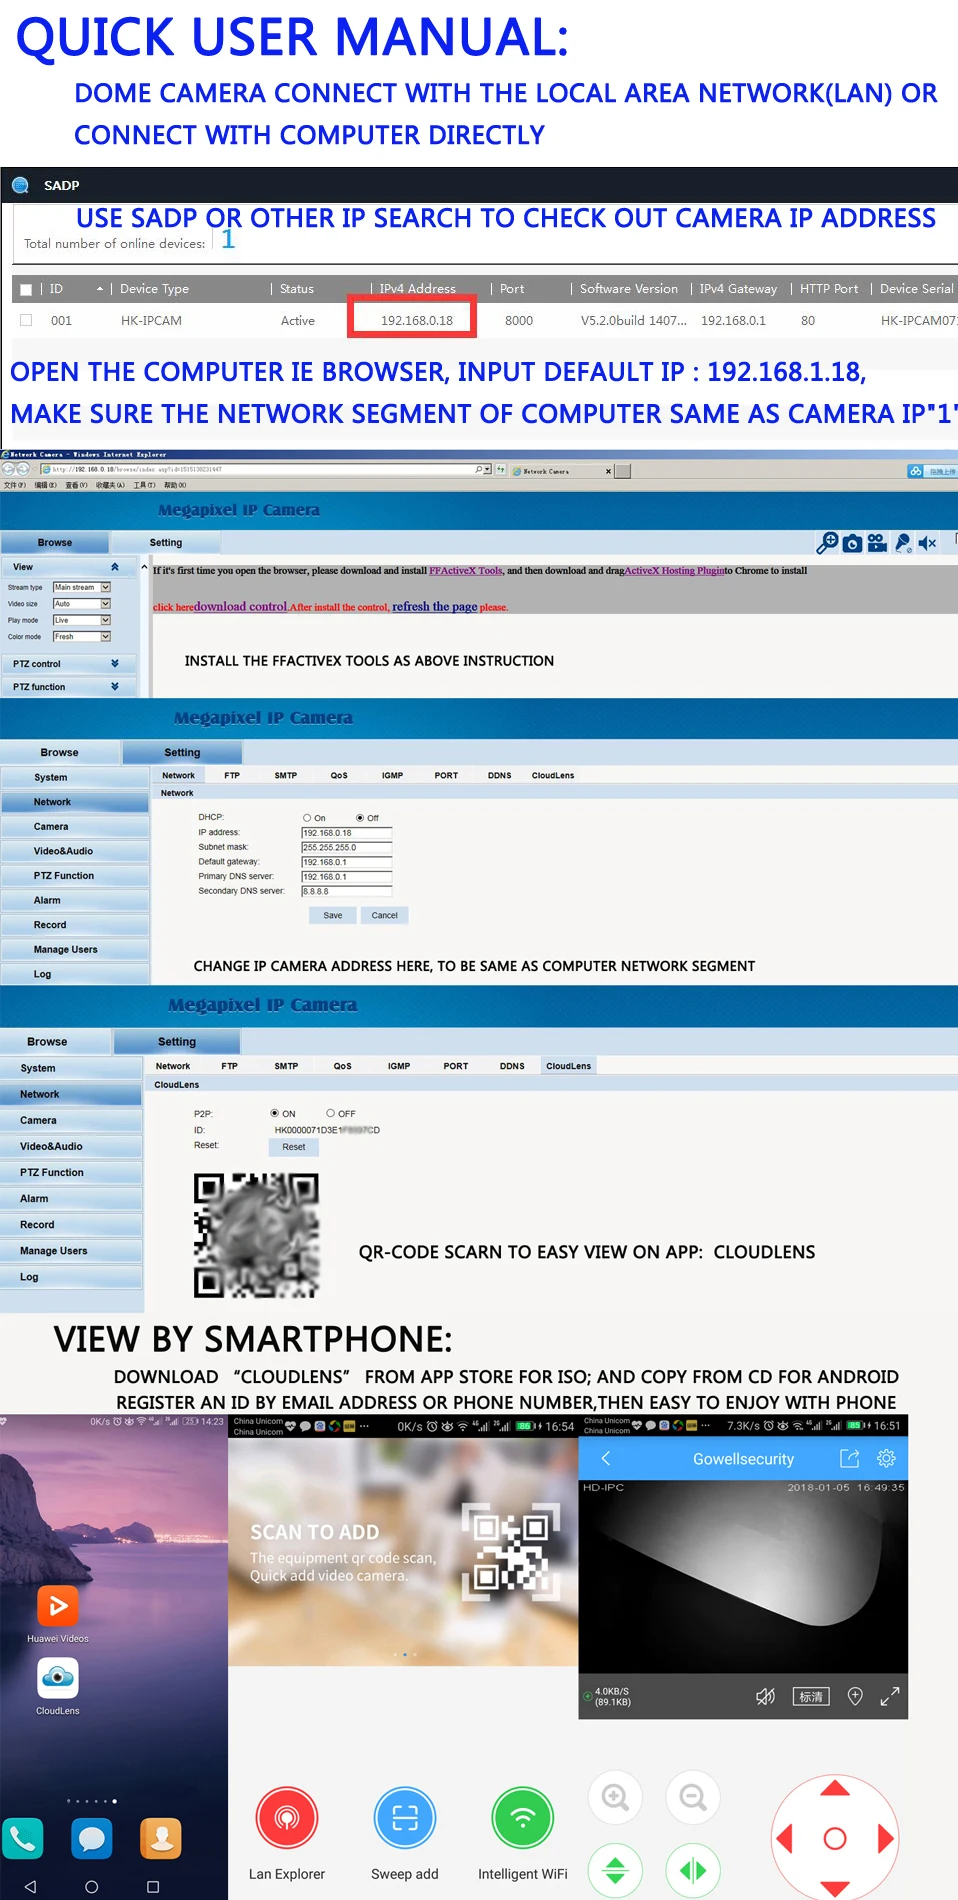This screenshot has width=958, height=1900.
Task: Pan camera with PTZ right arrow
Action: [885, 1838]
